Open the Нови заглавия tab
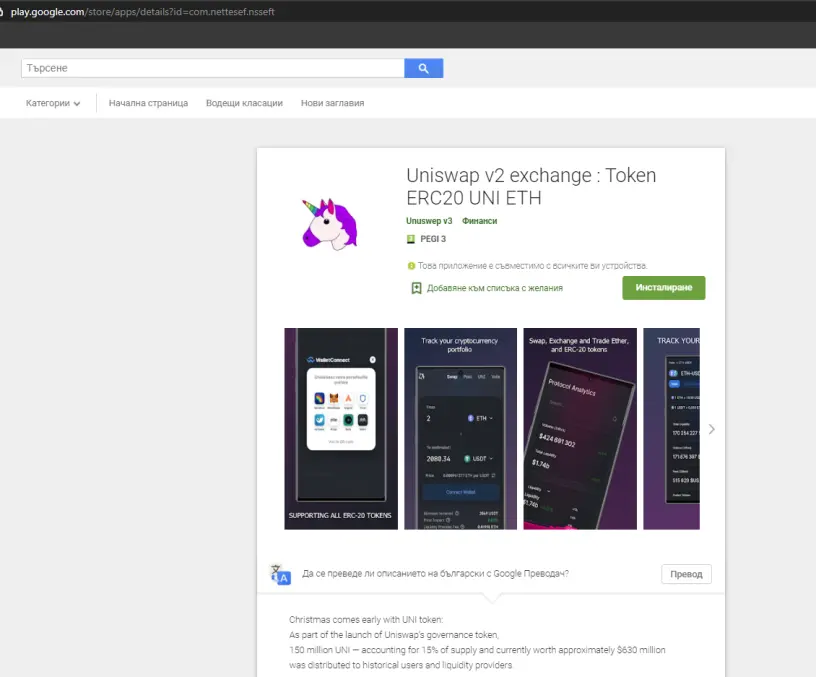Screen dimensions: 816x677 coord(333,103)
